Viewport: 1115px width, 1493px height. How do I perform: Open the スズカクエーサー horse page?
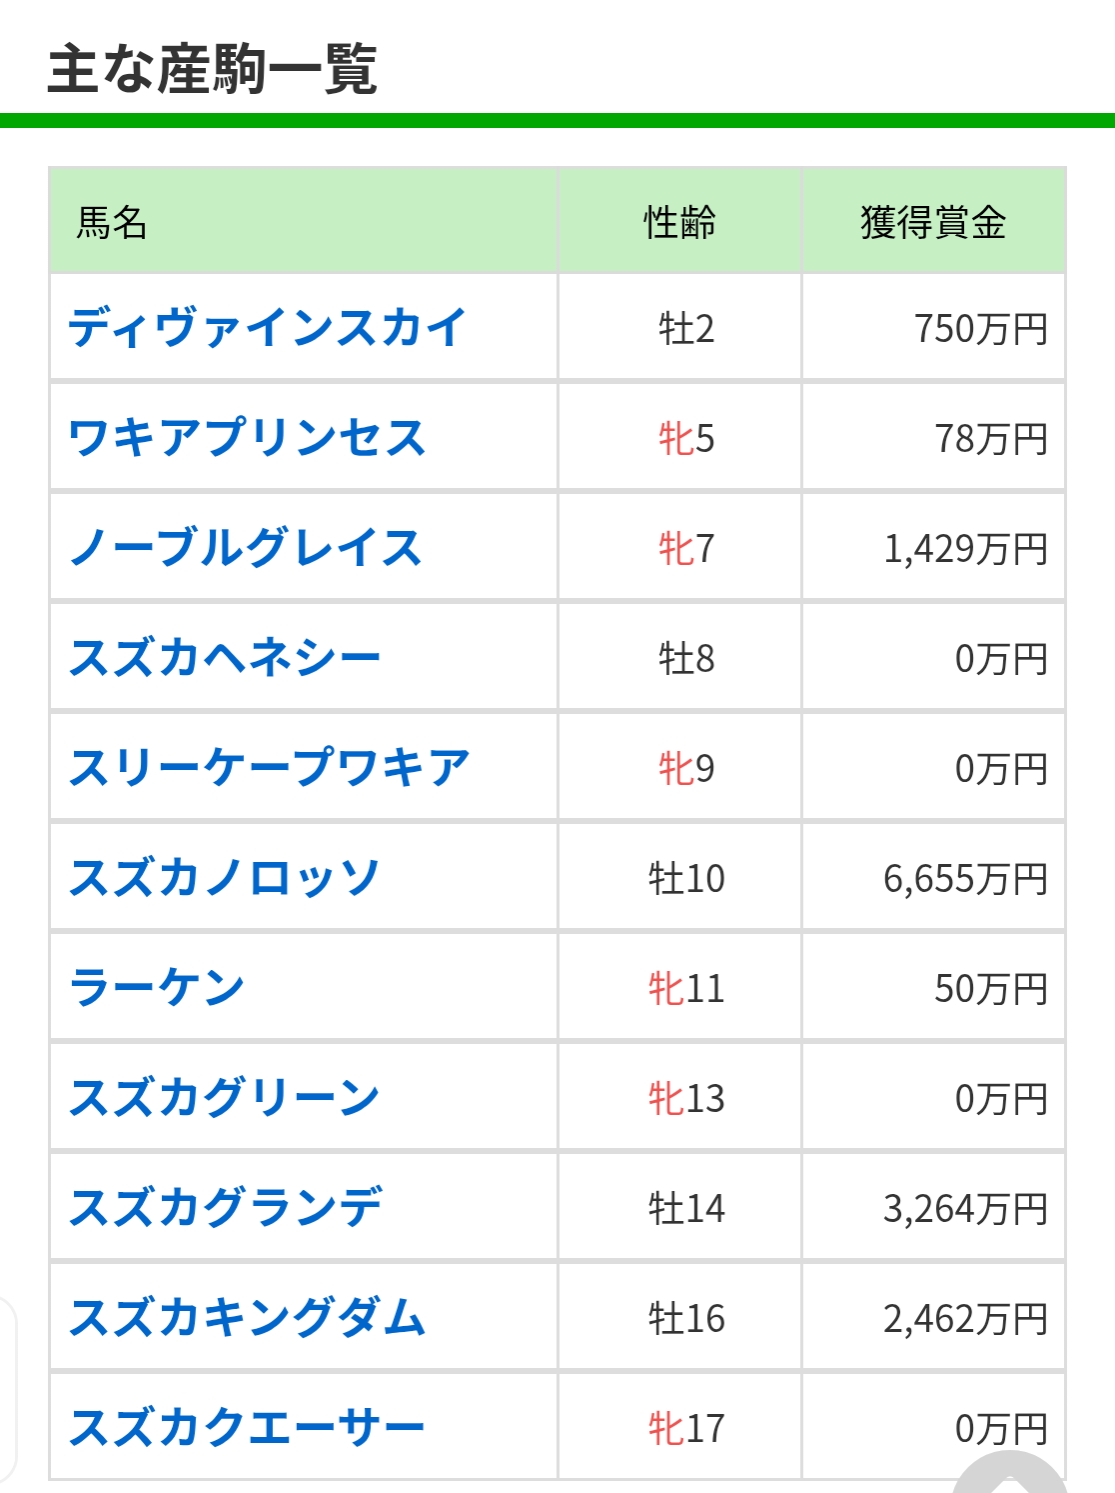coord(247,1428)
